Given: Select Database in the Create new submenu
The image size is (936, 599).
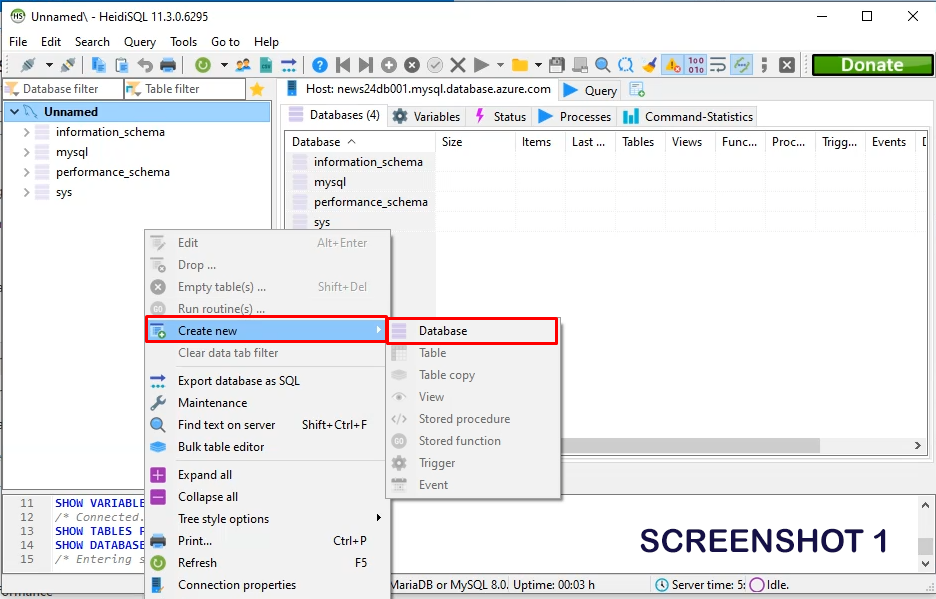Looking at the screenshot, I should tap(443, 331).
